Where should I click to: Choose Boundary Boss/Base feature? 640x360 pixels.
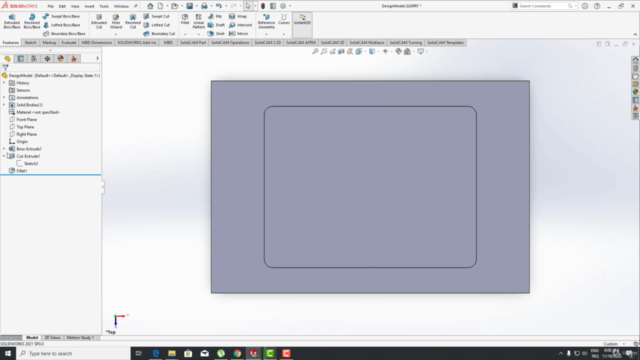tap(64, 33)
